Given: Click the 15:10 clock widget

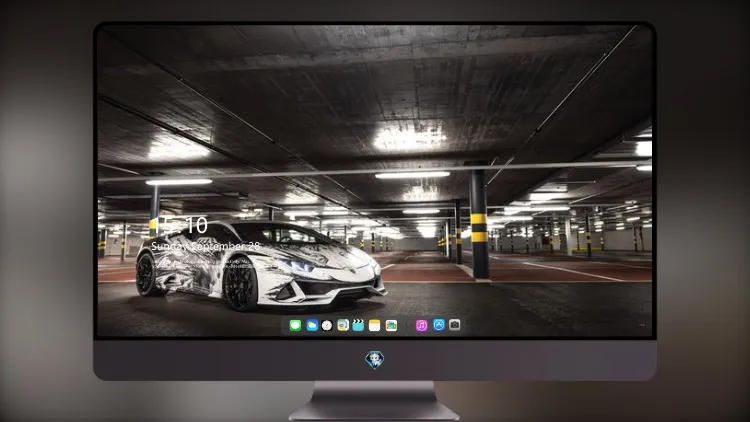Looking at the screenshot, I should click(182, 225).
